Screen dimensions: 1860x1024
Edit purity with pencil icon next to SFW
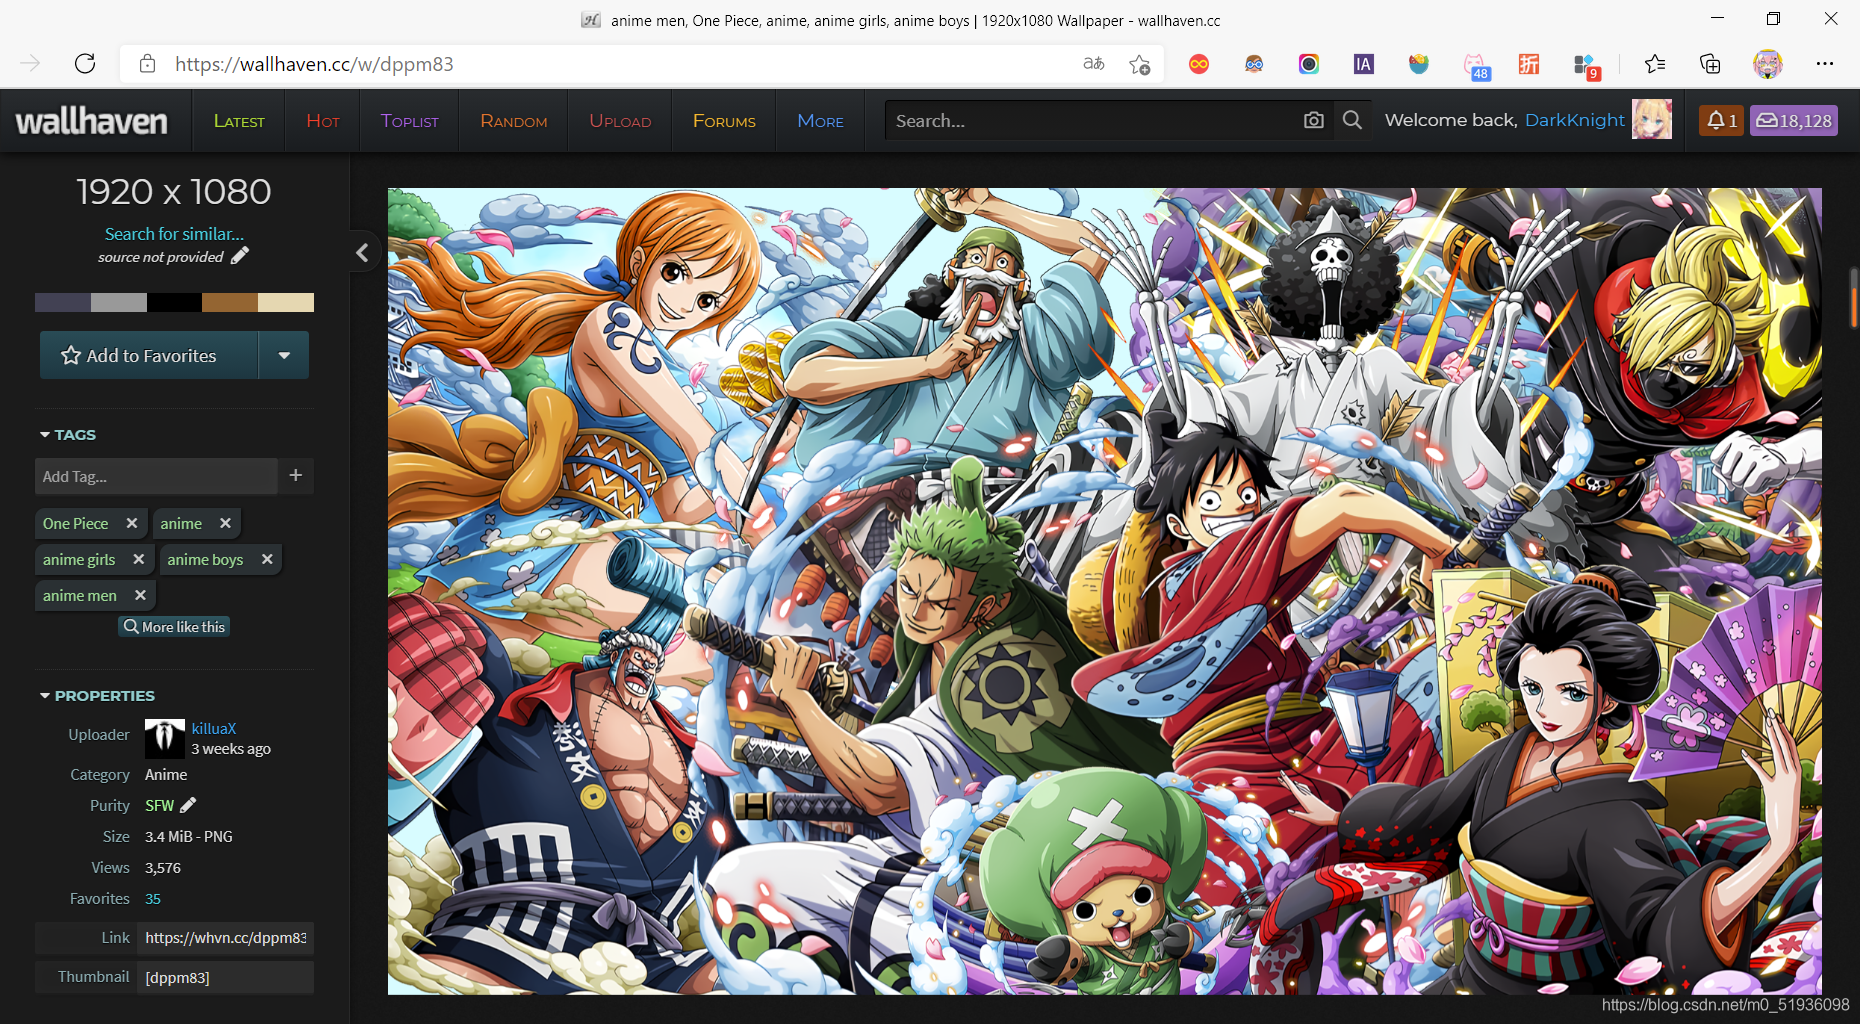[x=188, y=805]
